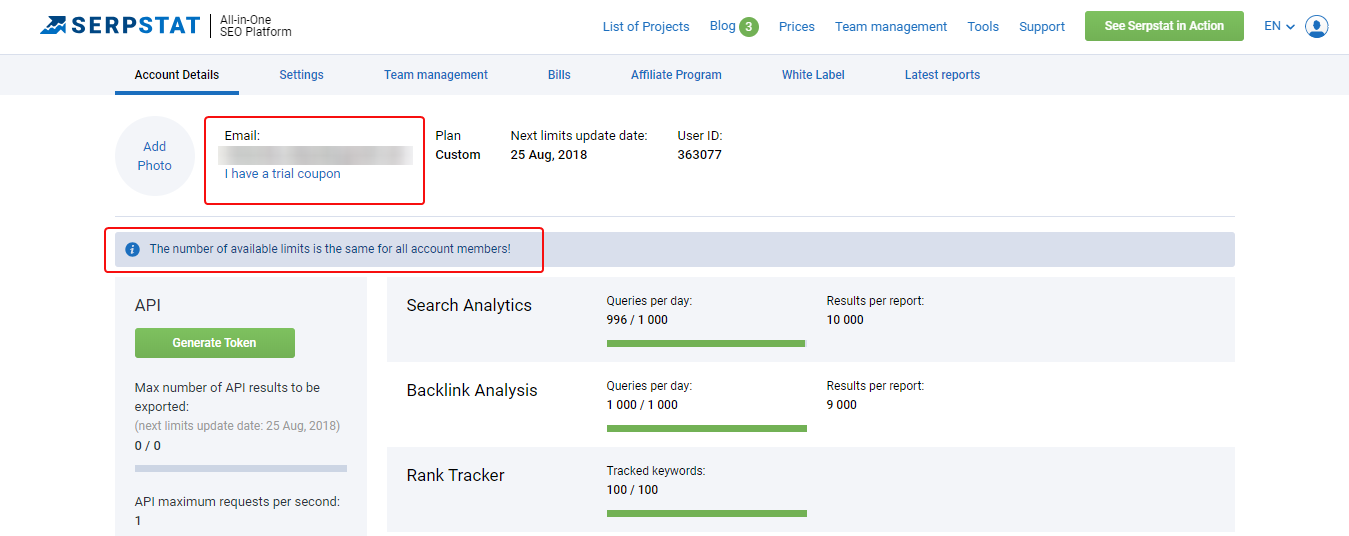1349x536 pixels.
Task: Open the Blog link in top navigation
Action: [x=722, y=26]
